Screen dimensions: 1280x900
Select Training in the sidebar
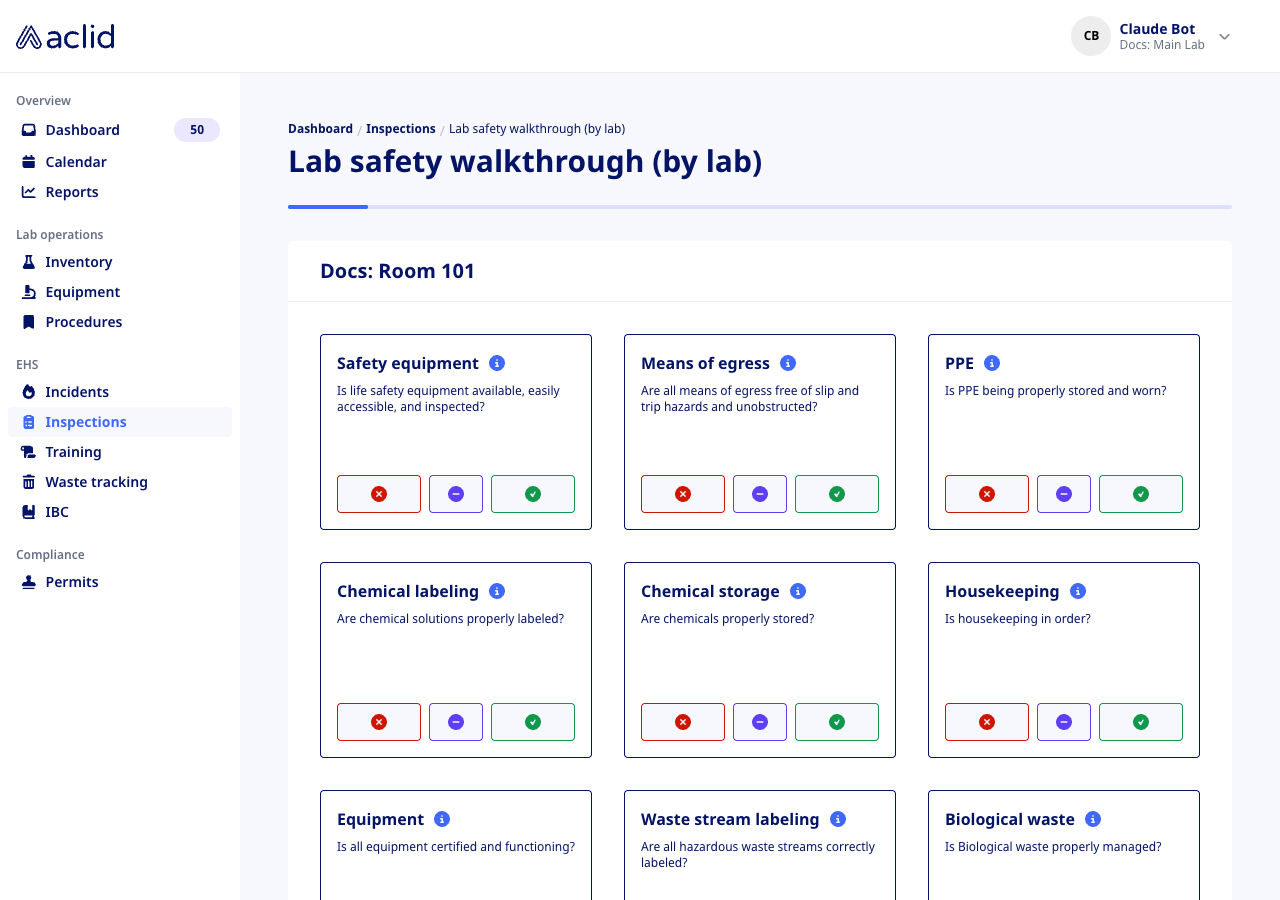120,452
